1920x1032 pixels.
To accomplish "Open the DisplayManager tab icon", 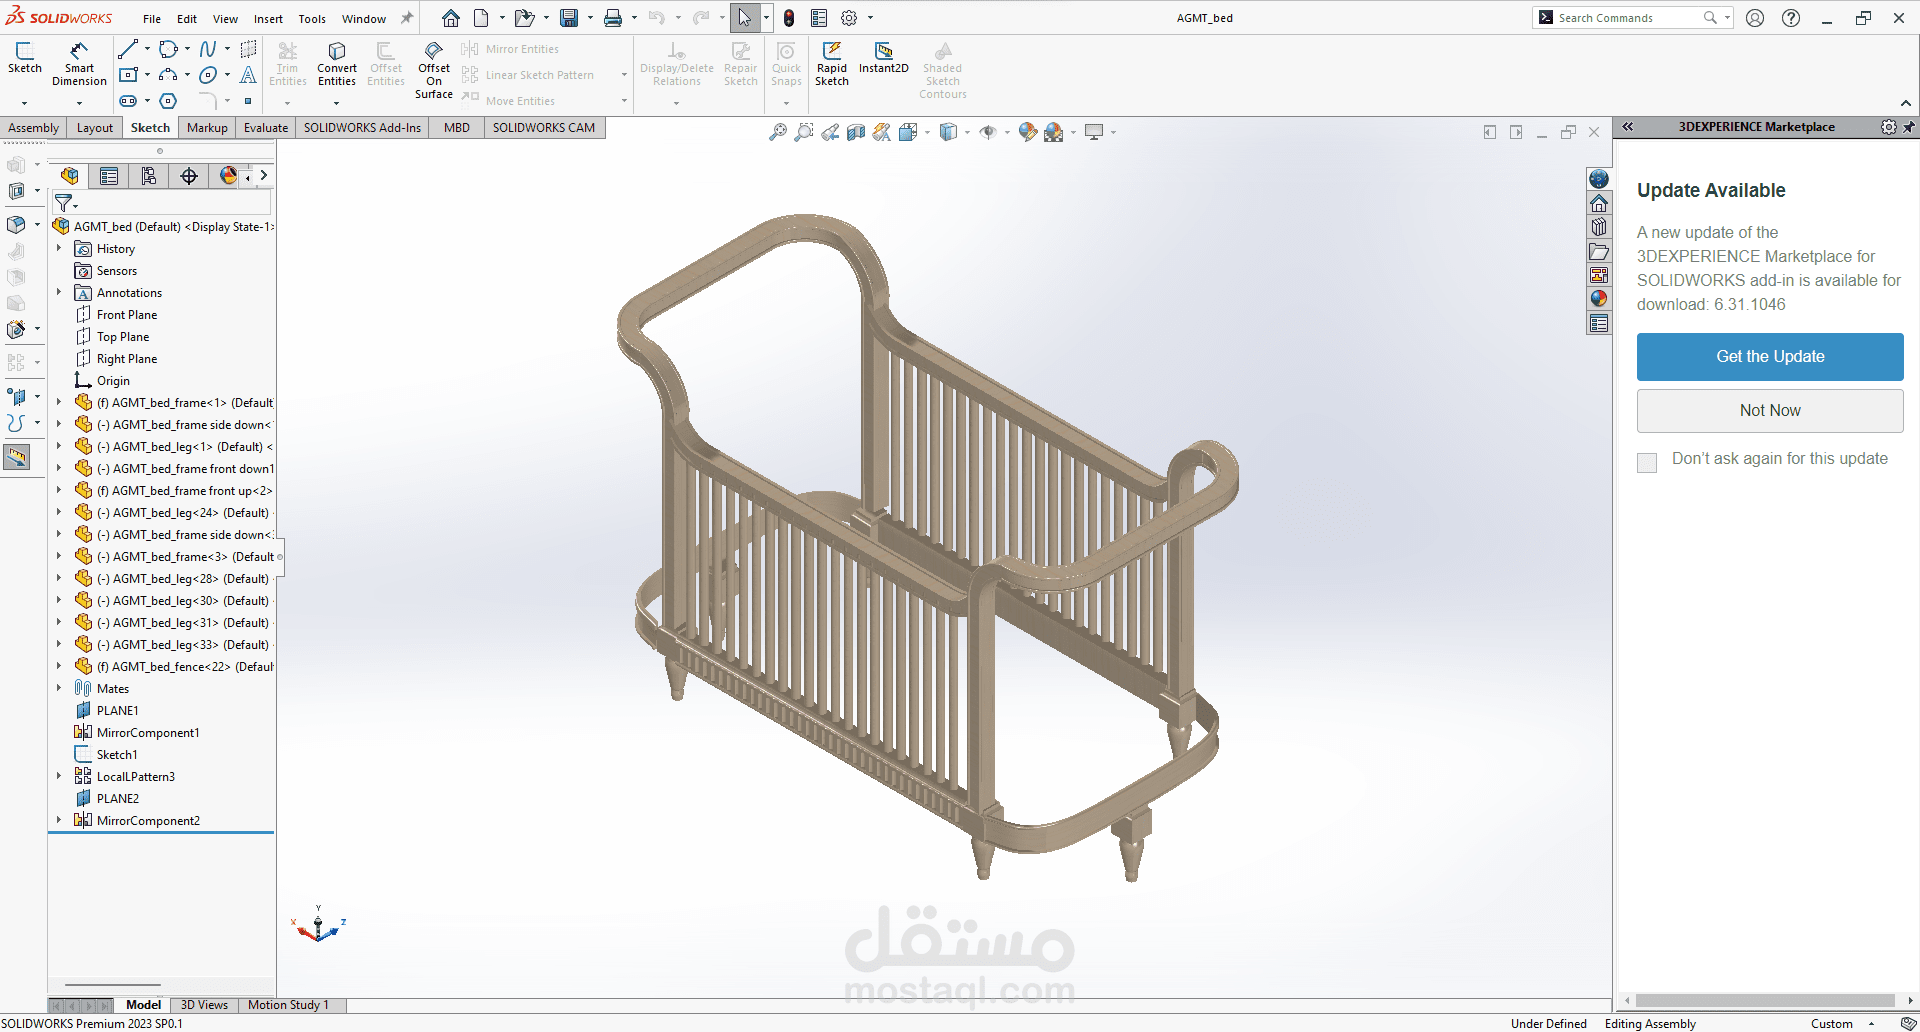I will (x=228, y=176).
